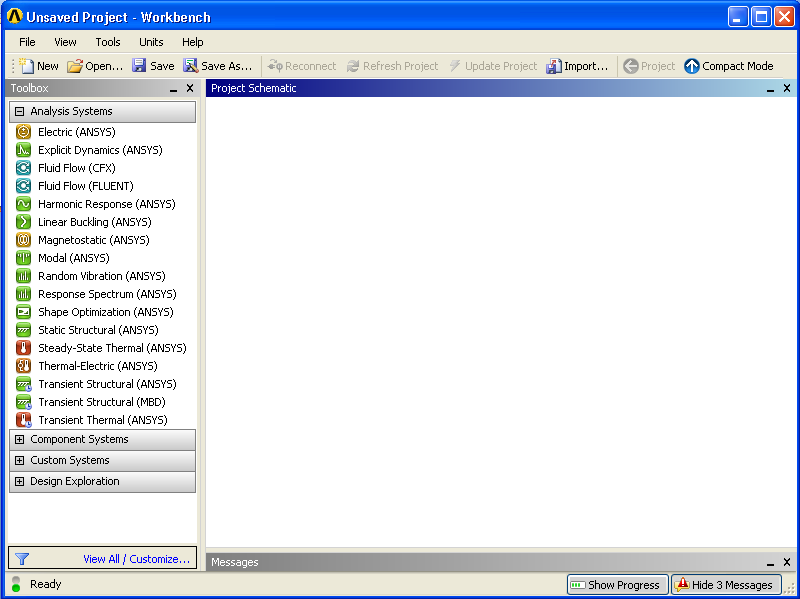The width and height of the screenshot is (800, 599).
Task: Select the Fluid Flow (CFX) icon
Action: coord(23,168)
